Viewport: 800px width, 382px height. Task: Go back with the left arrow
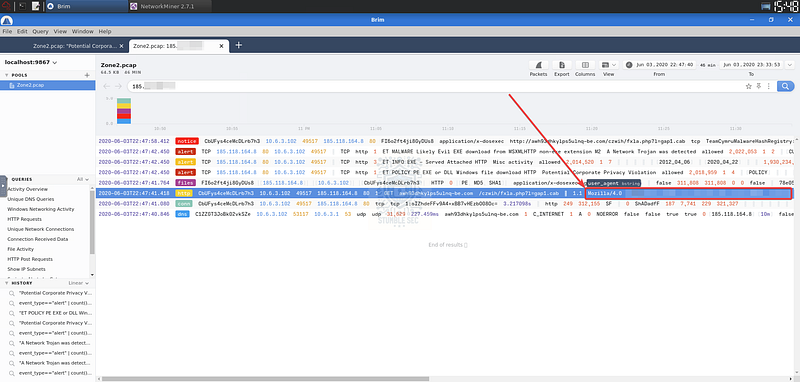(106, 86)
